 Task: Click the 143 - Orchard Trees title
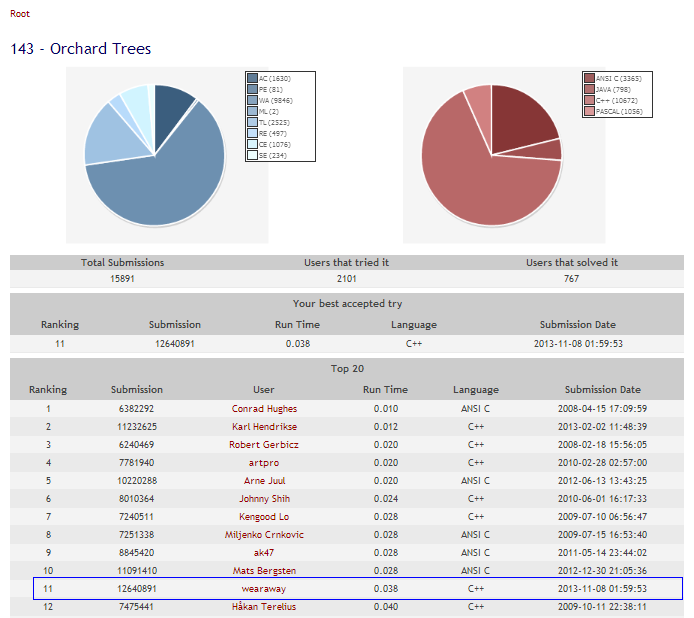[81, 49]
